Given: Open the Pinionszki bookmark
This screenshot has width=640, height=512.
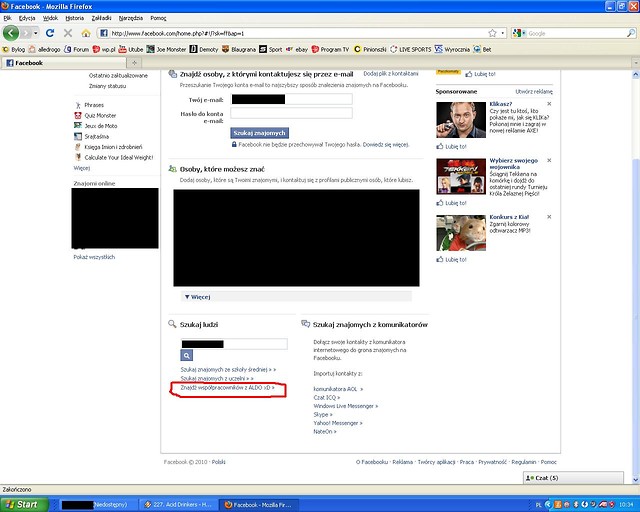Looking at the screenshot, I should 370,49.
